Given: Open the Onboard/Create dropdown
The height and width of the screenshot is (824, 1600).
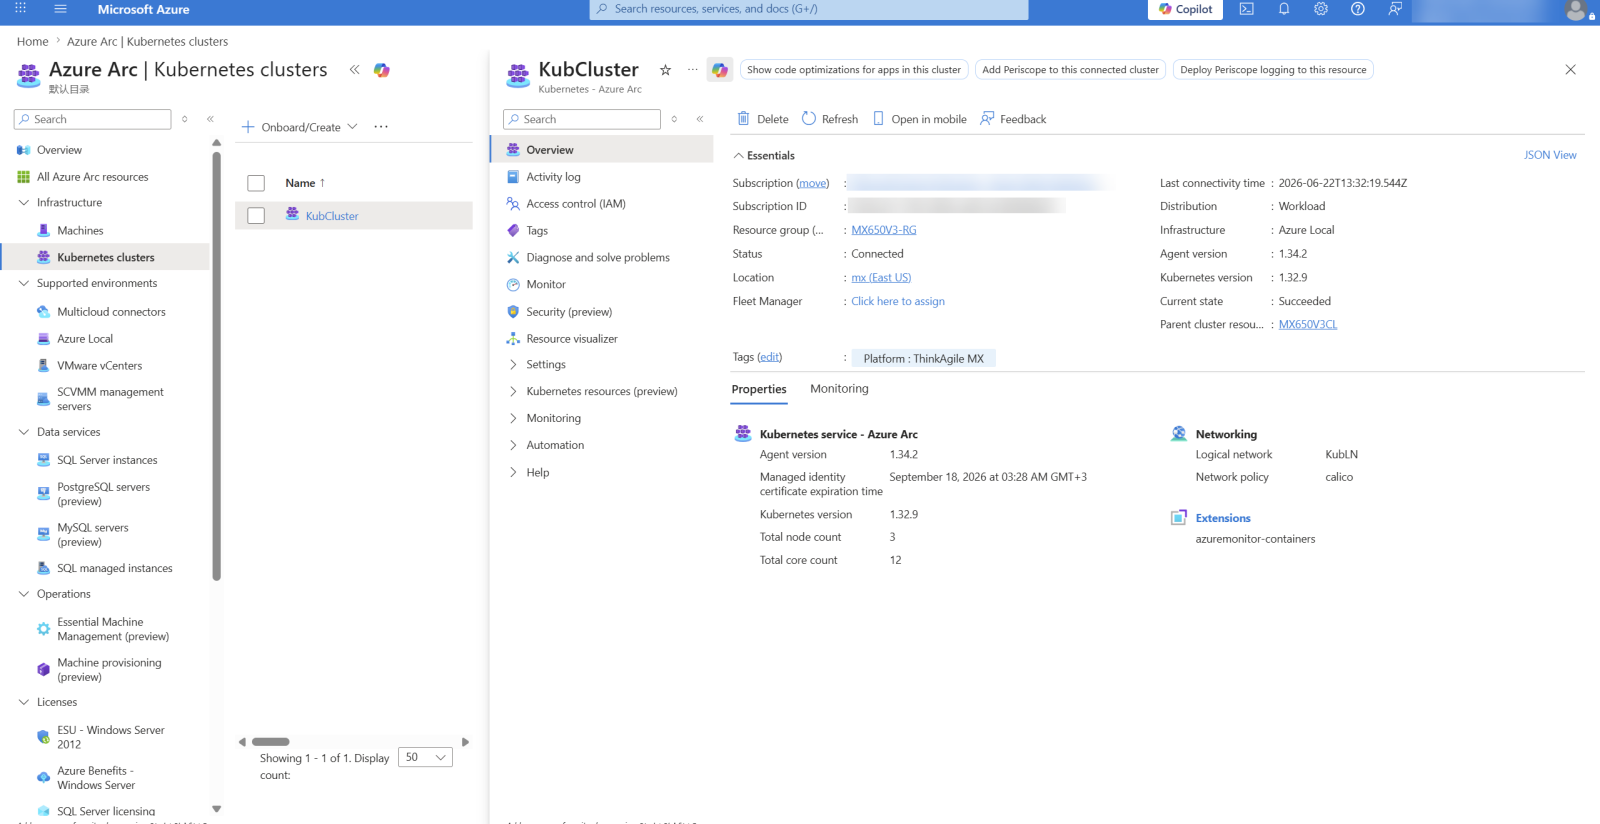Looking at the screenshot, I should 300,127.
